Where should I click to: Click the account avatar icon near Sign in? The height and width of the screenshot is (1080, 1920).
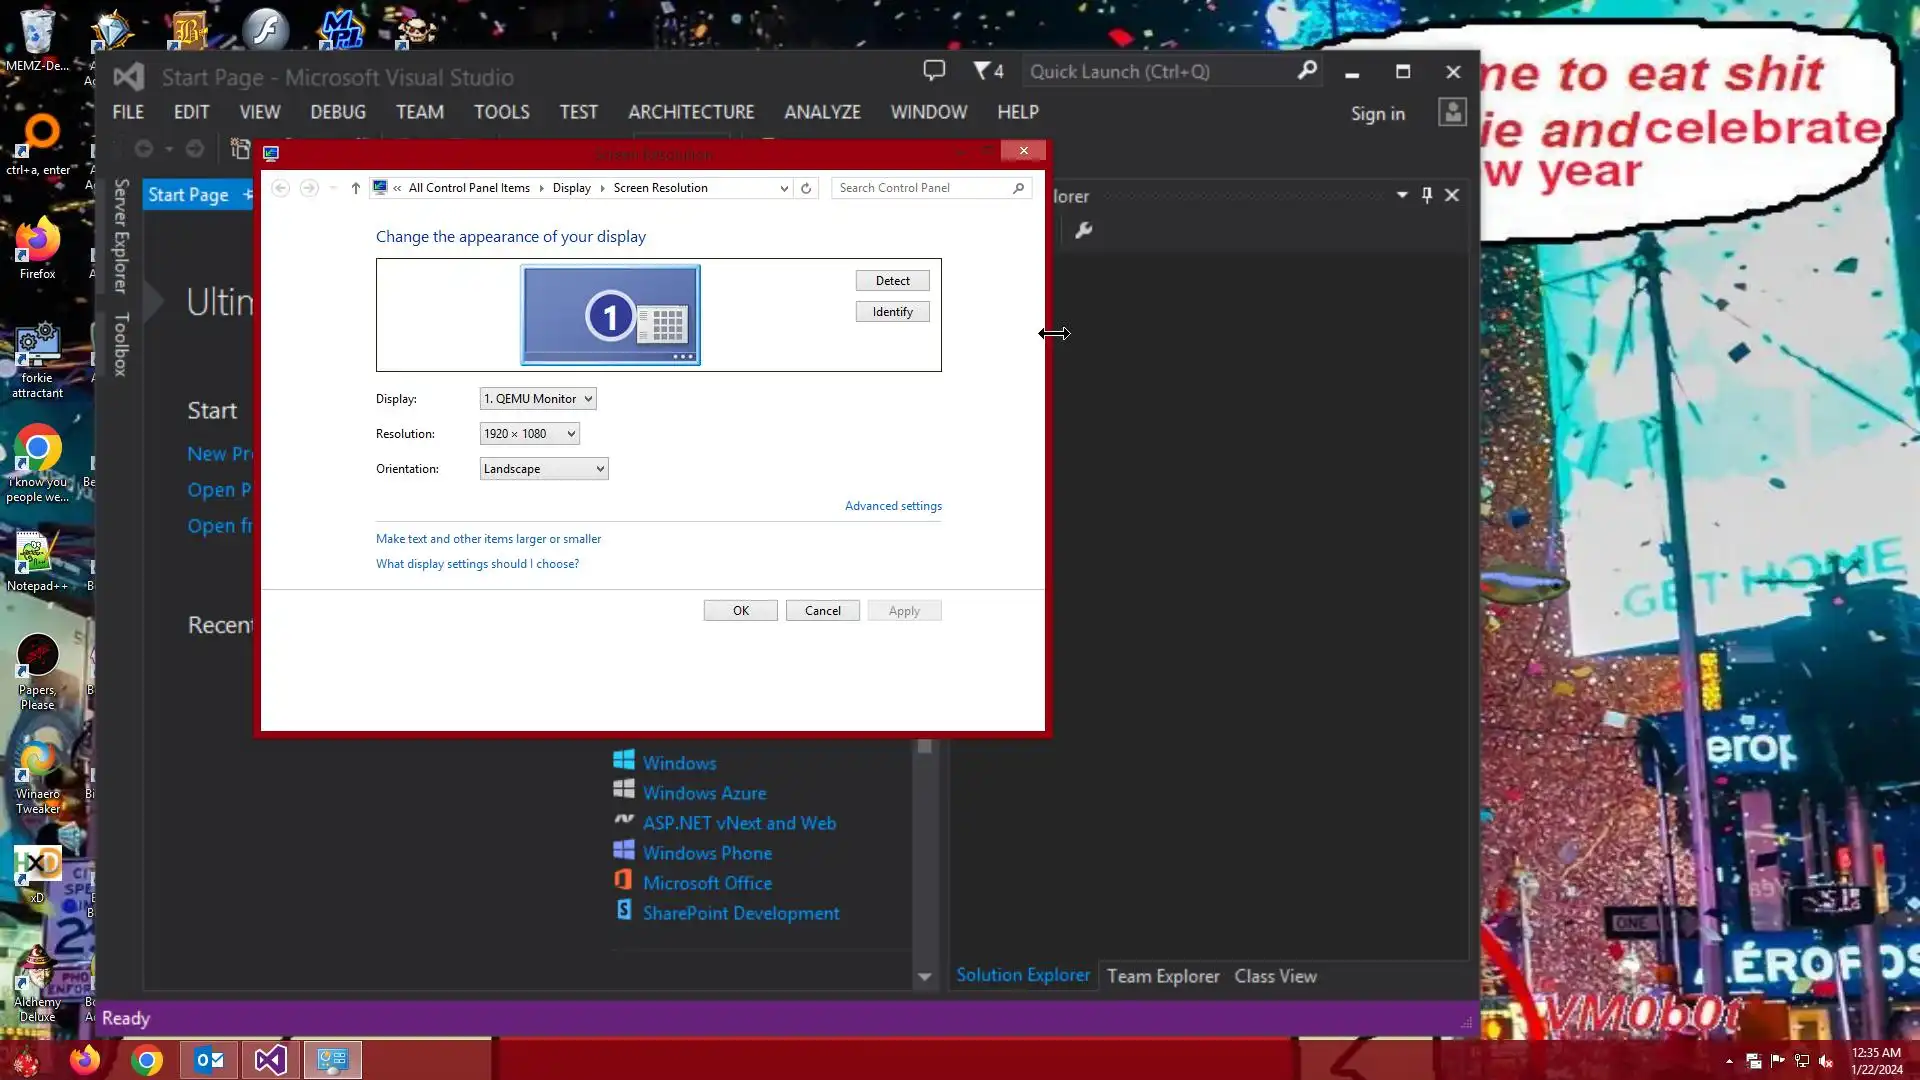(1452, 112)
